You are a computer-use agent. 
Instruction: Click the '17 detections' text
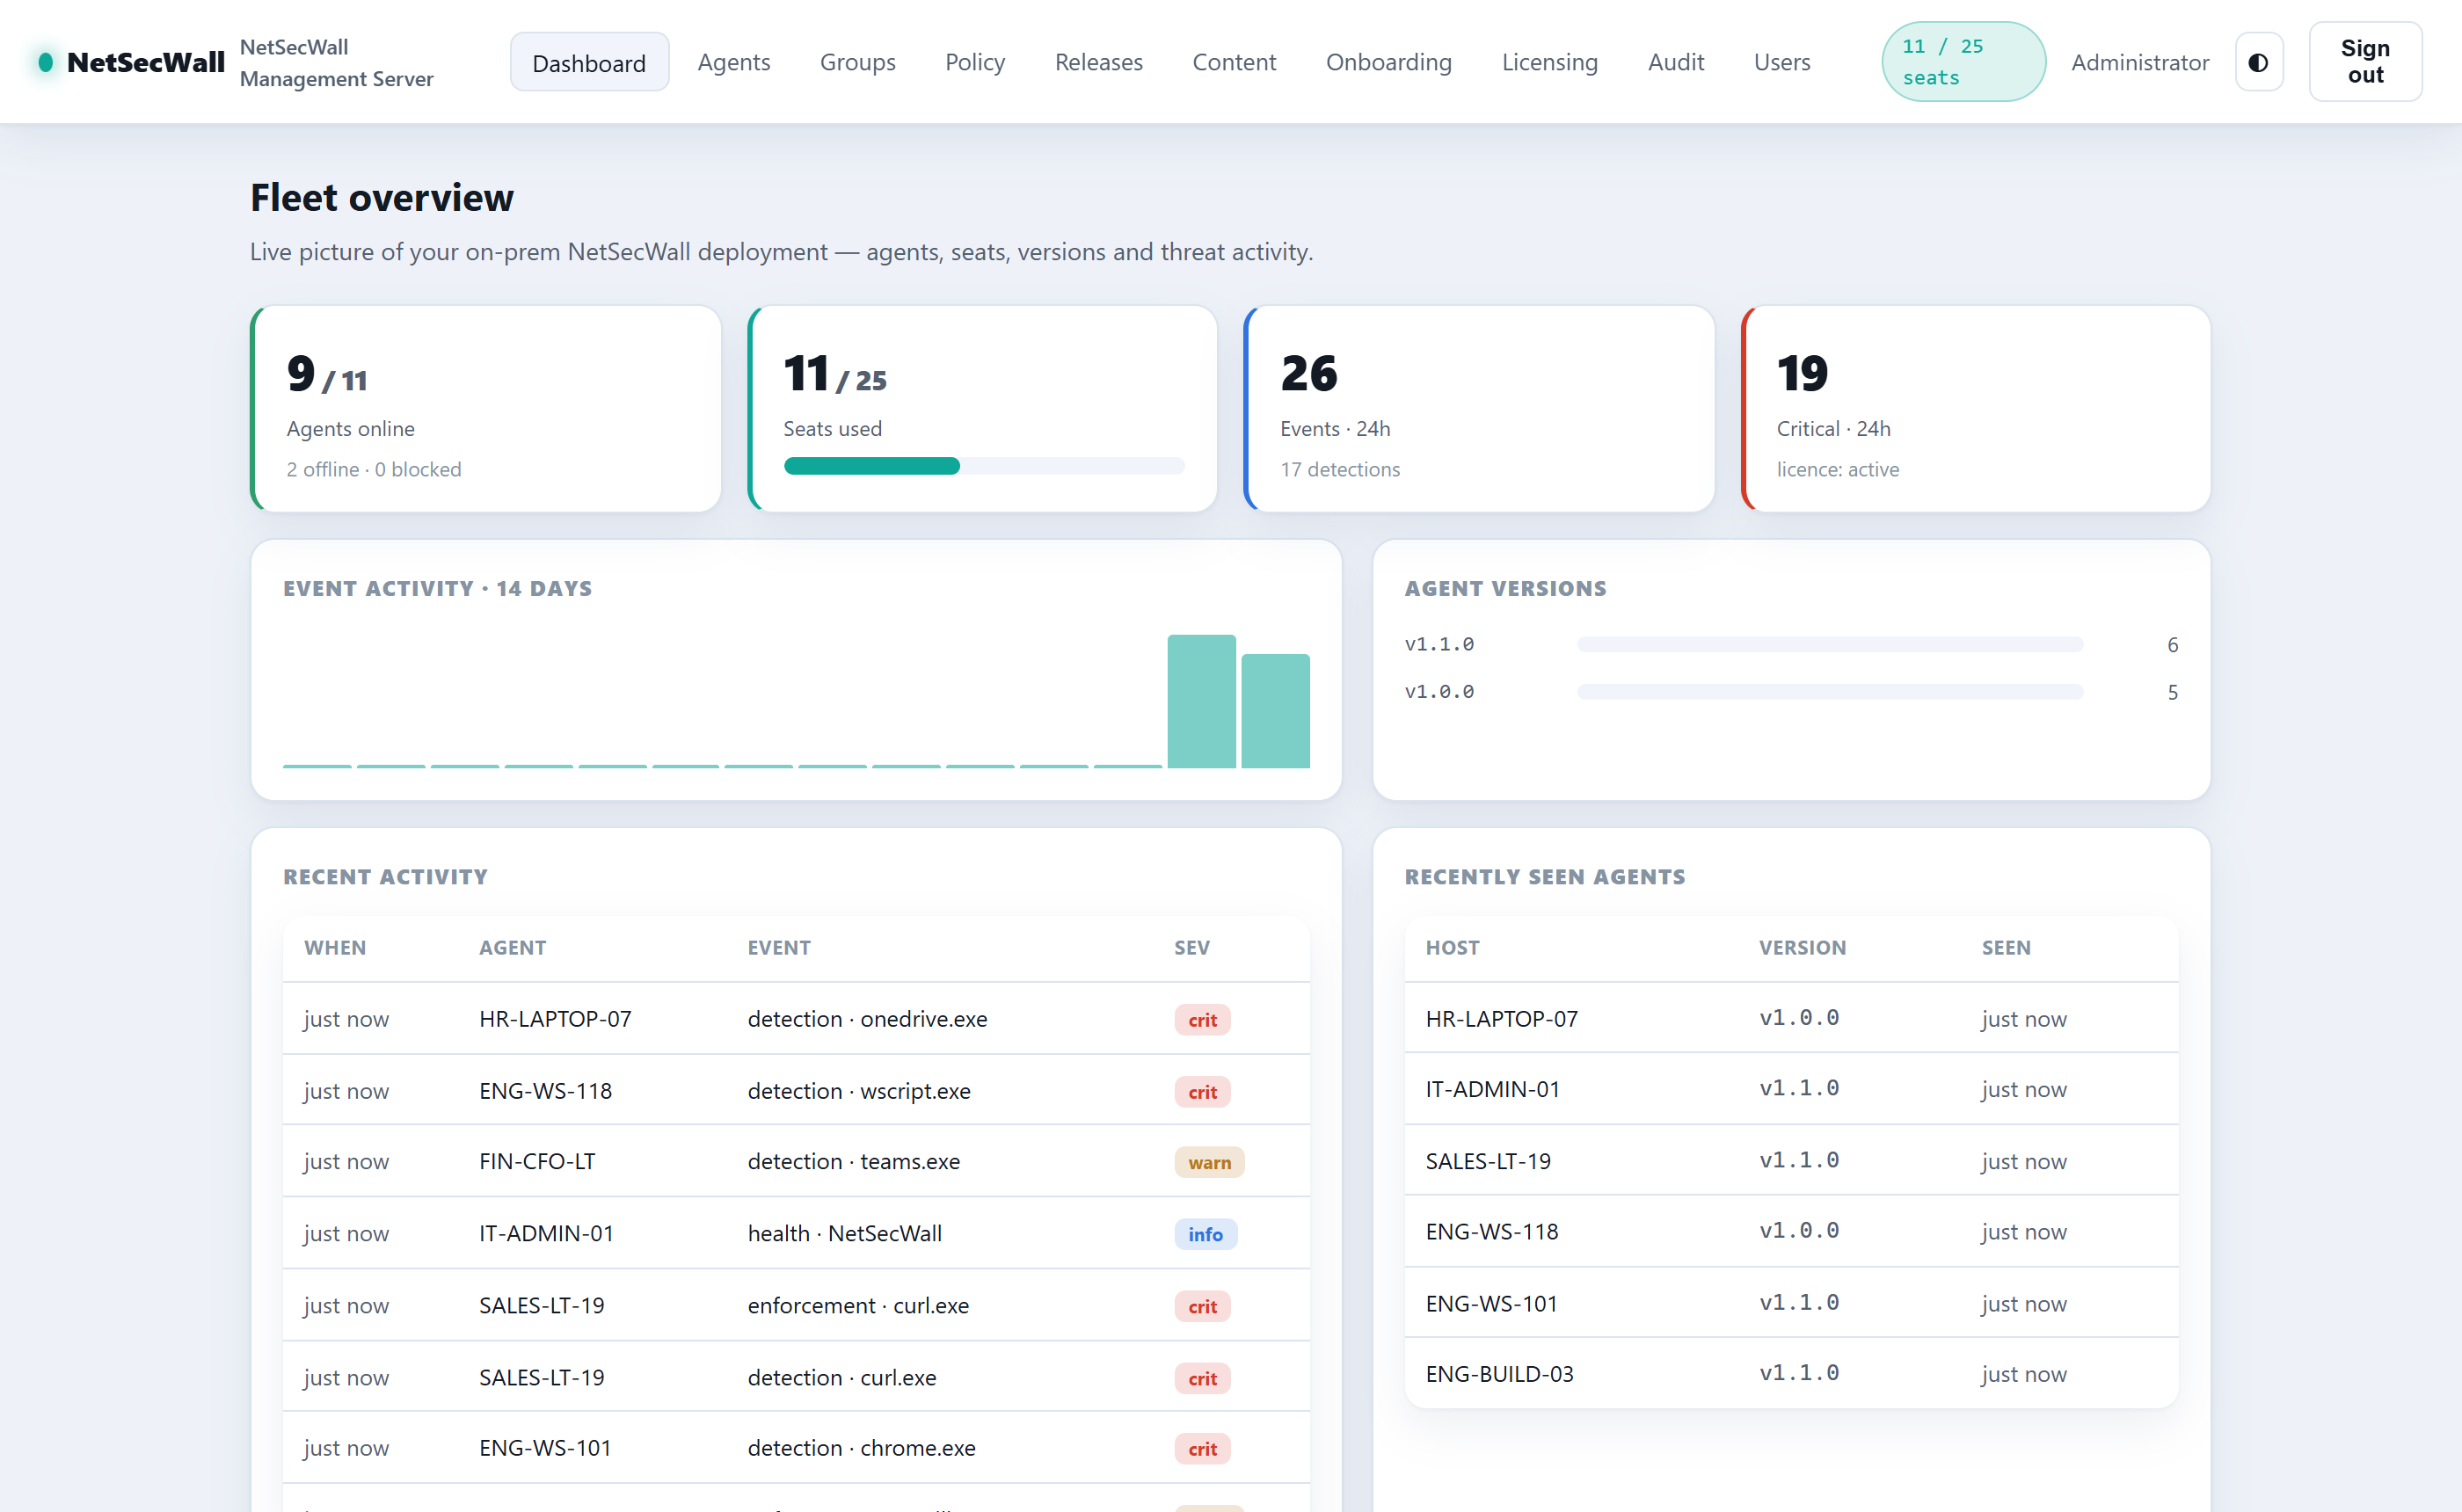coord(1340,469)
